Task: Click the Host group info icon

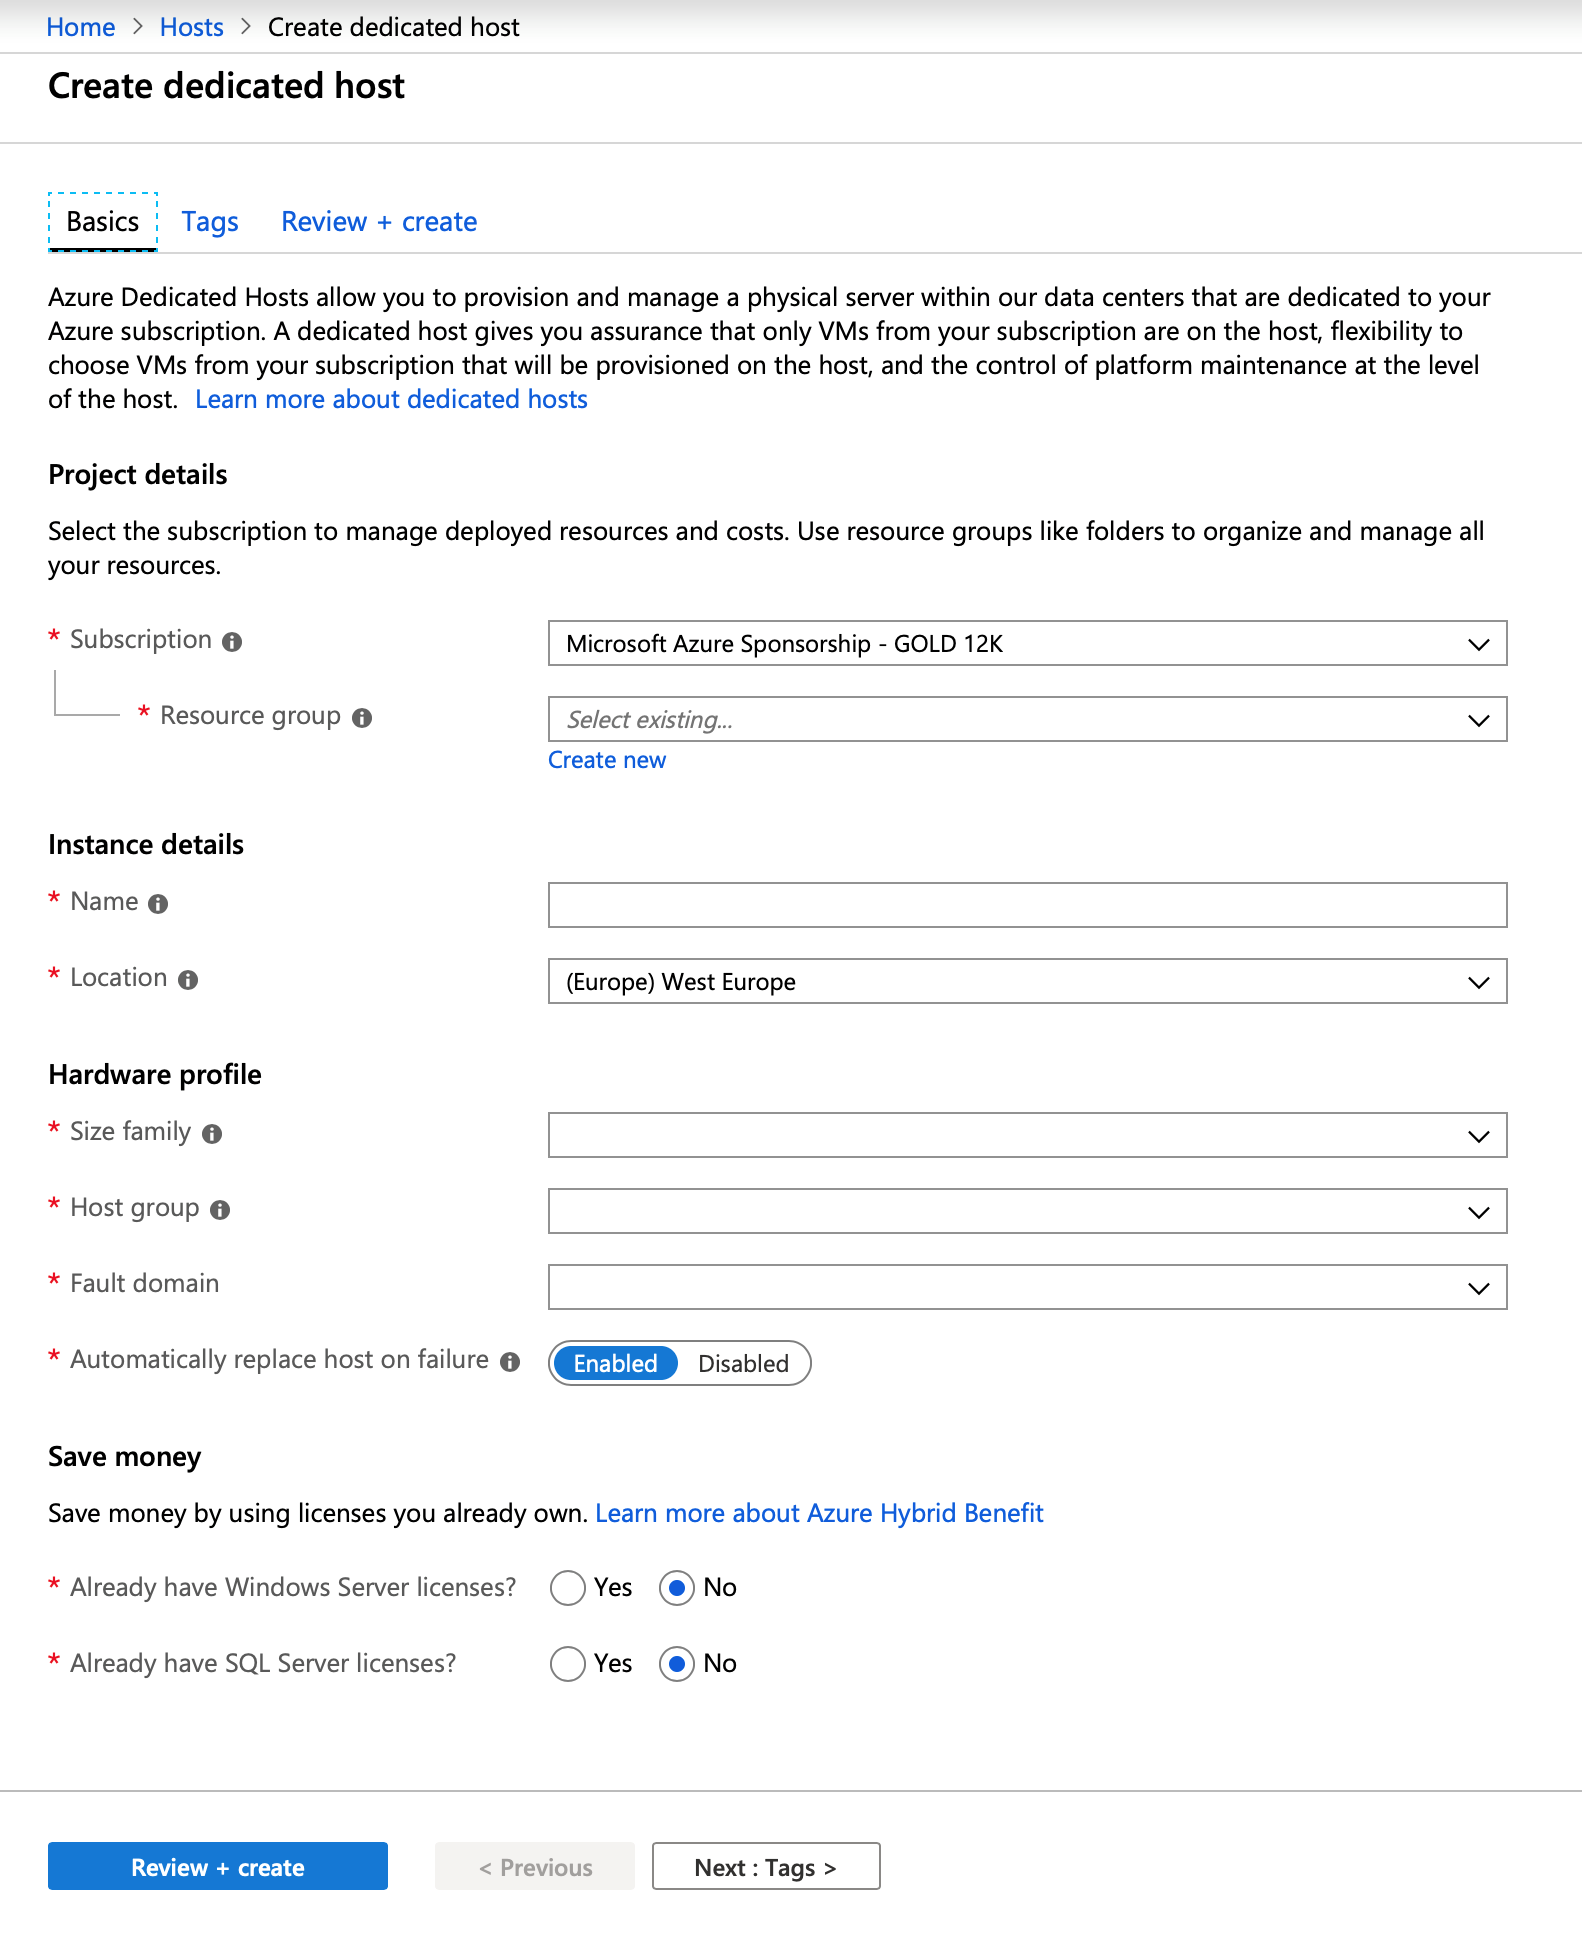Action: (x=220, y=1210)
